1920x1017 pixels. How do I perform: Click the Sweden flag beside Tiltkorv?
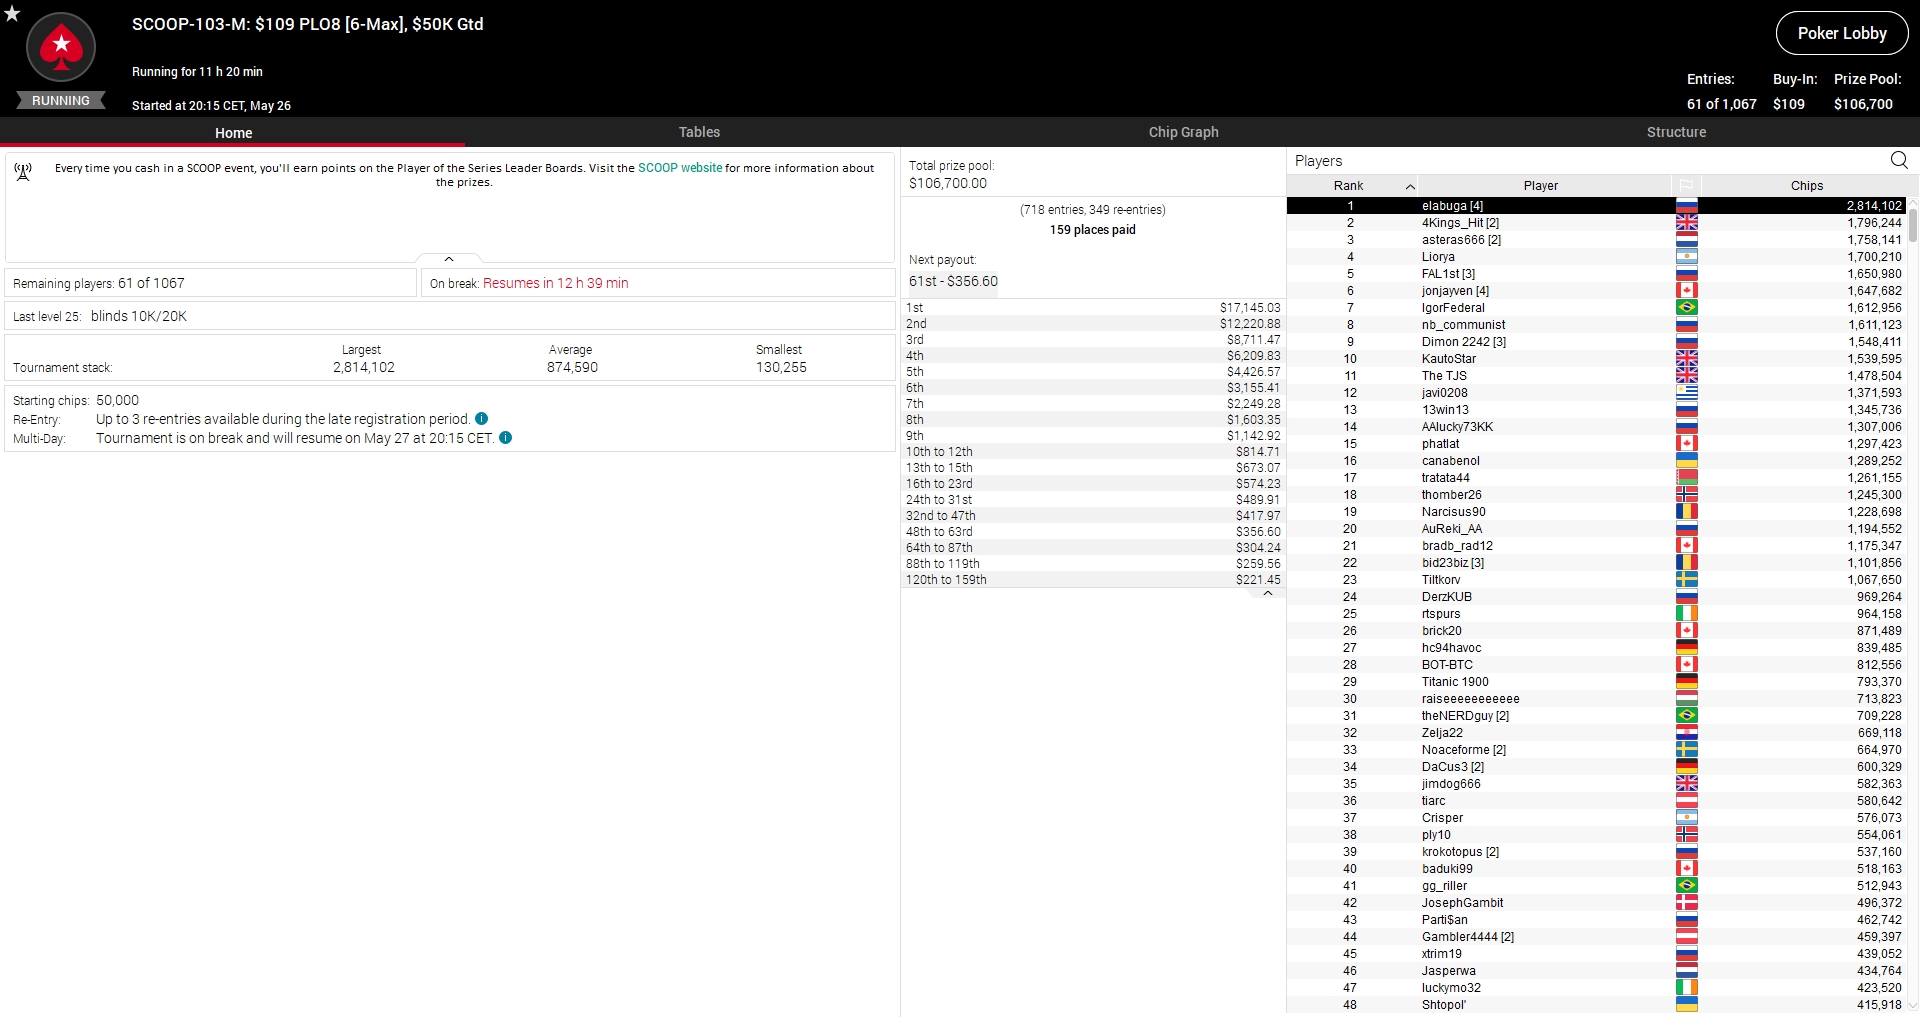click(1687, 580)
